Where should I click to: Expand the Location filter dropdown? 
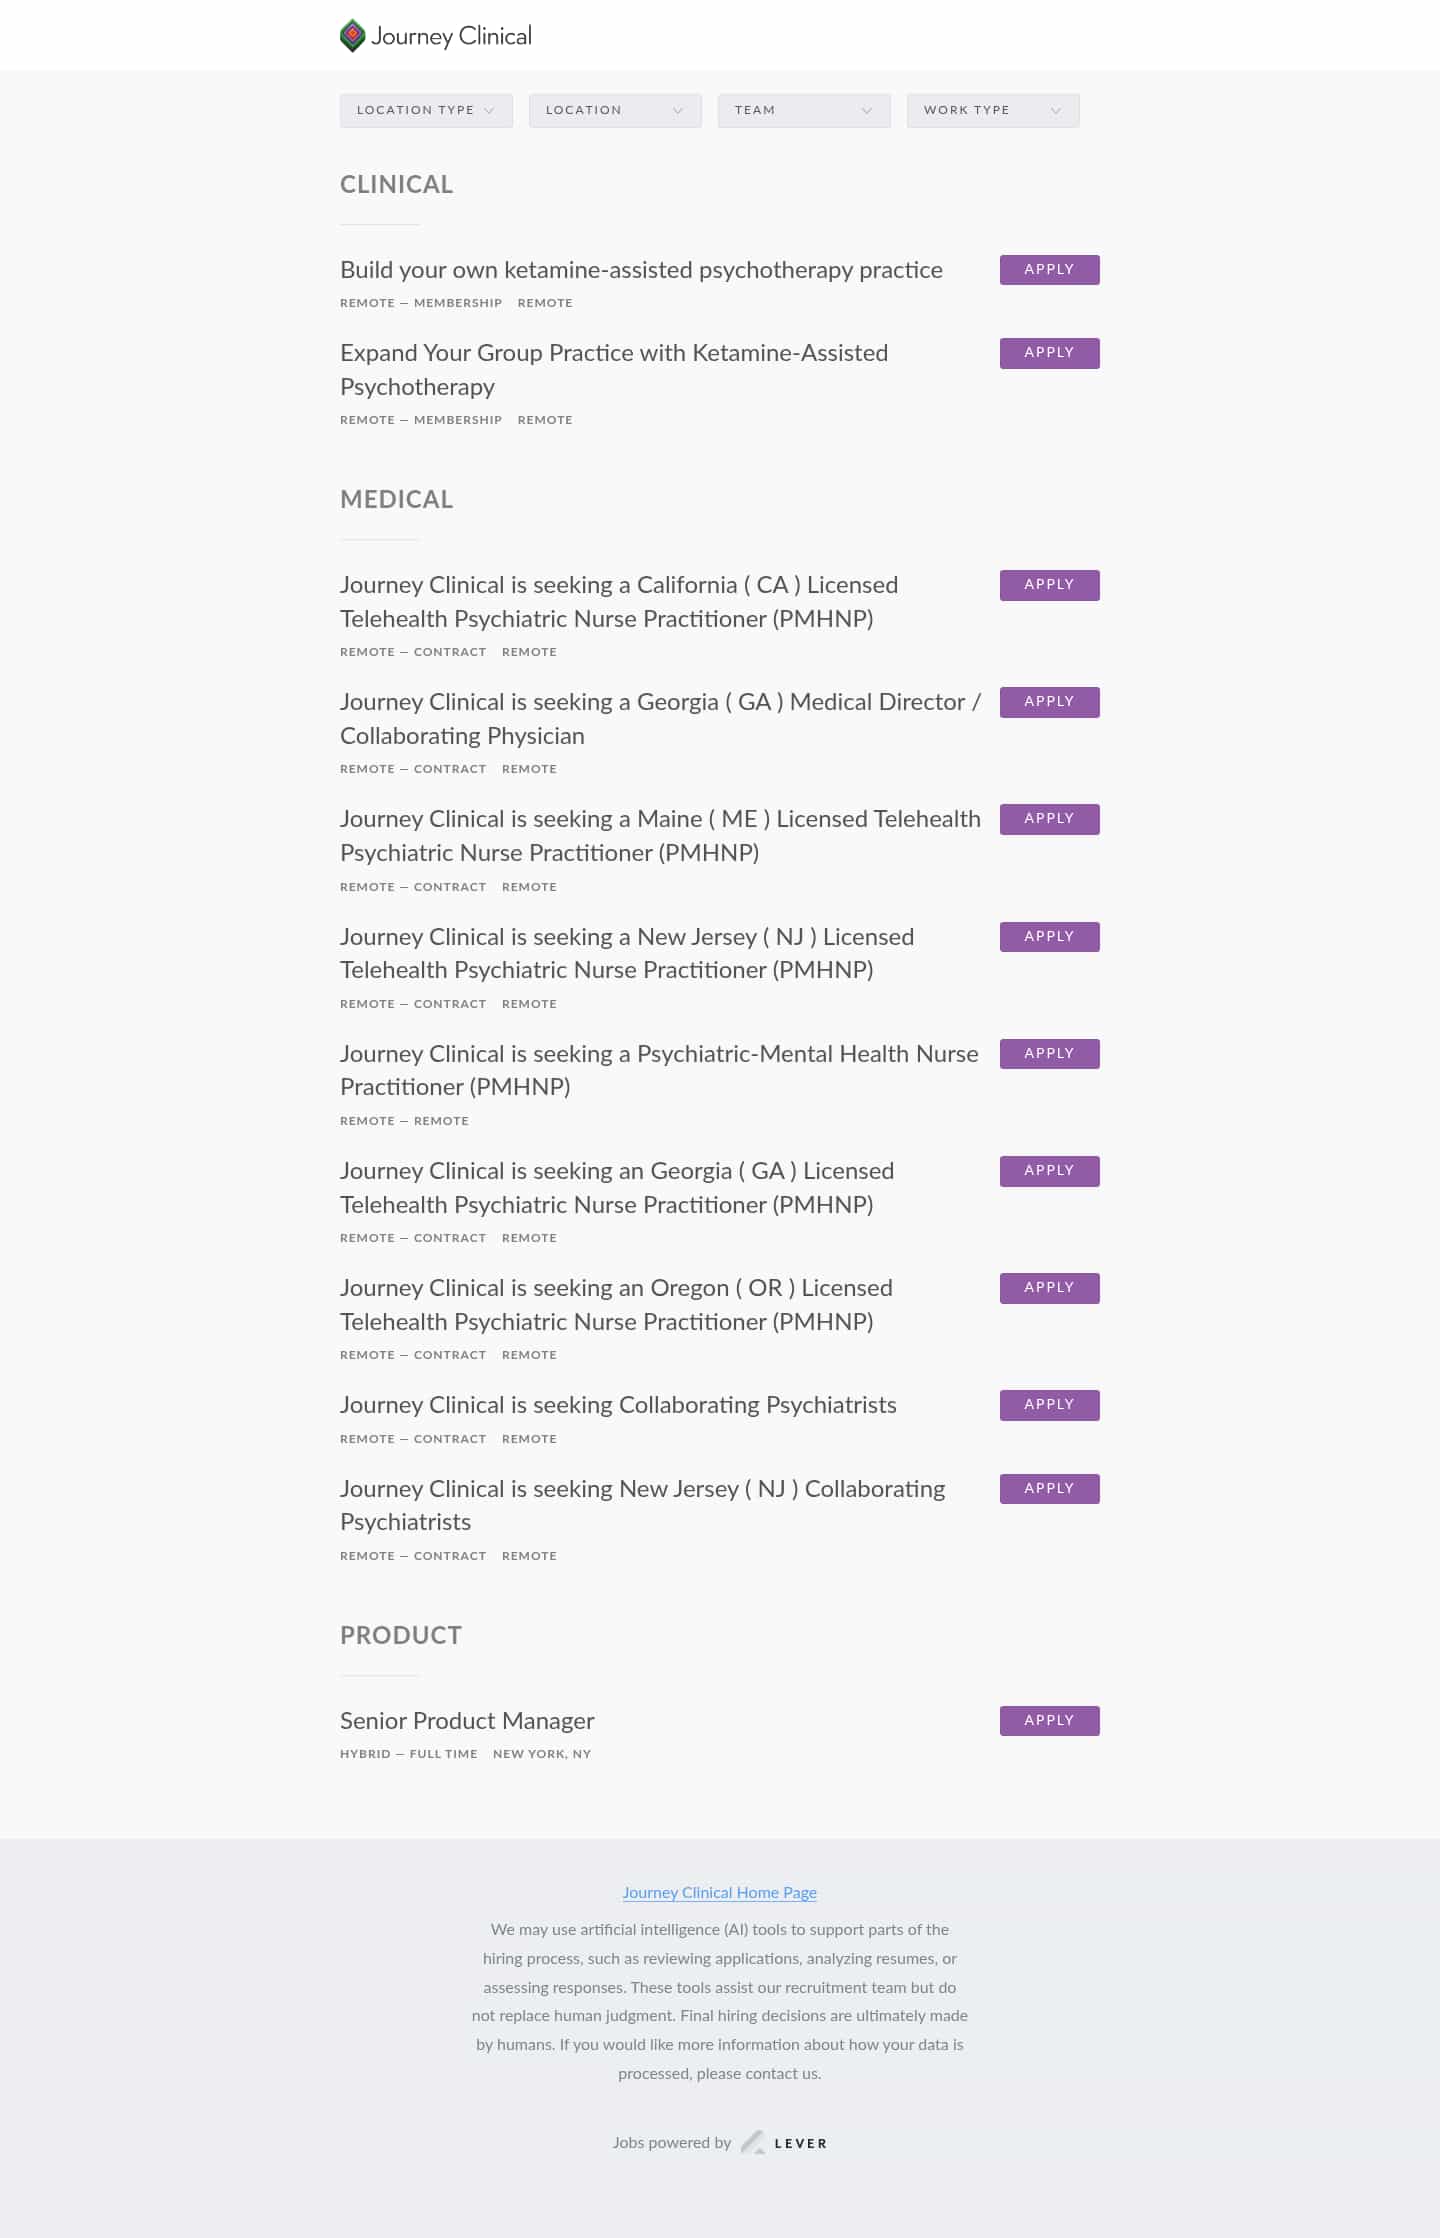(615, 110)
